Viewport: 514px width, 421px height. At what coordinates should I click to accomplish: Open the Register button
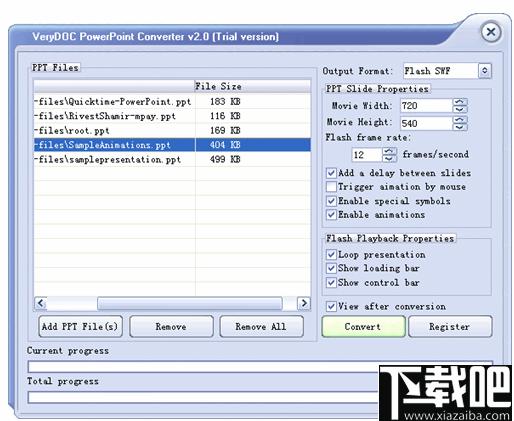[450, 327]
